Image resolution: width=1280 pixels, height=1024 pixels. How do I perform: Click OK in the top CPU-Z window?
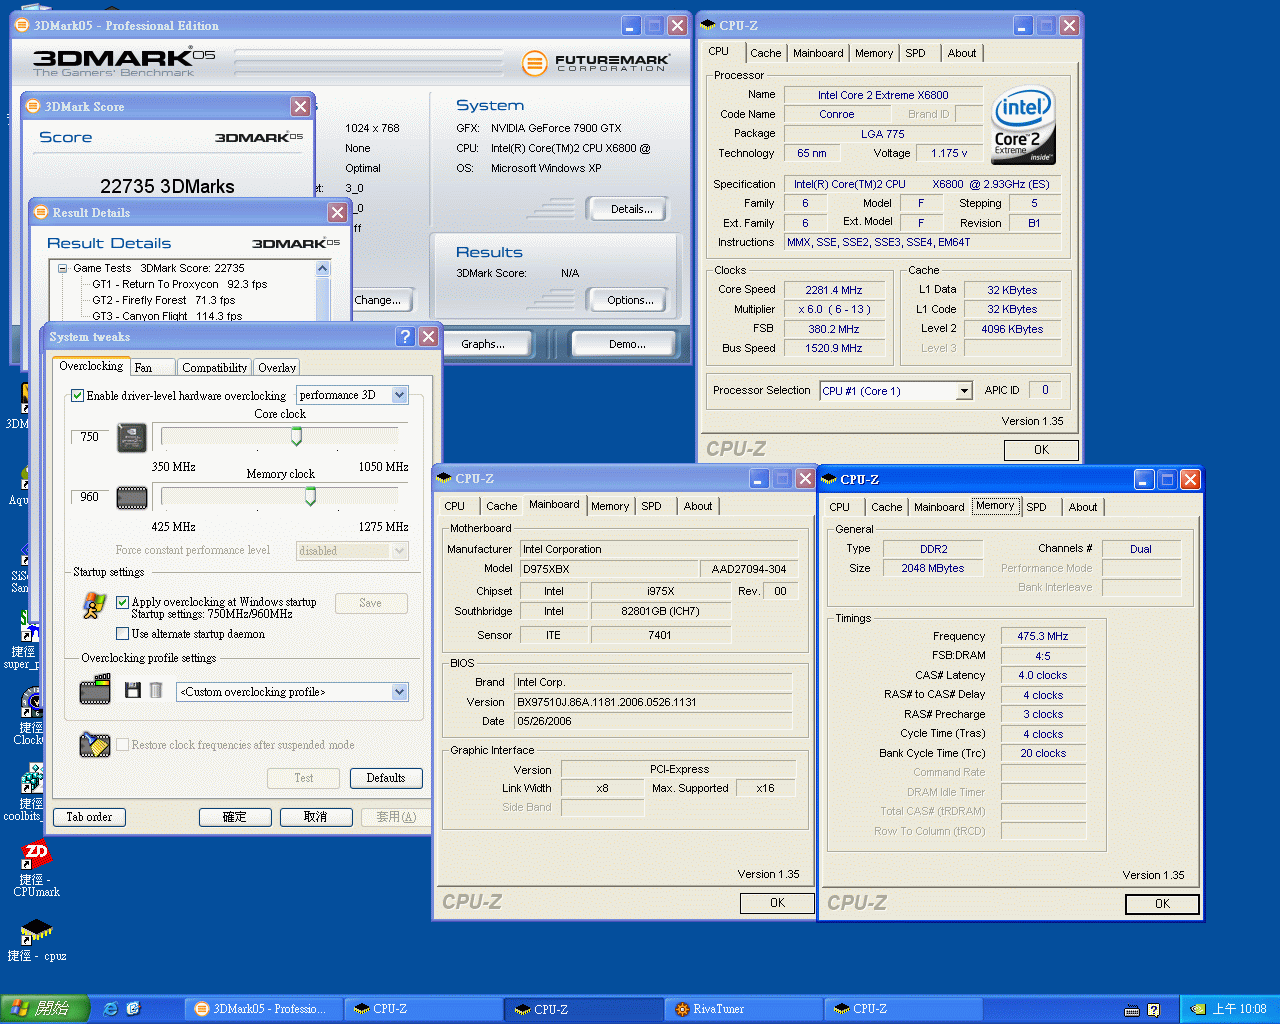pyautogui.click(x=1041, y=450)
